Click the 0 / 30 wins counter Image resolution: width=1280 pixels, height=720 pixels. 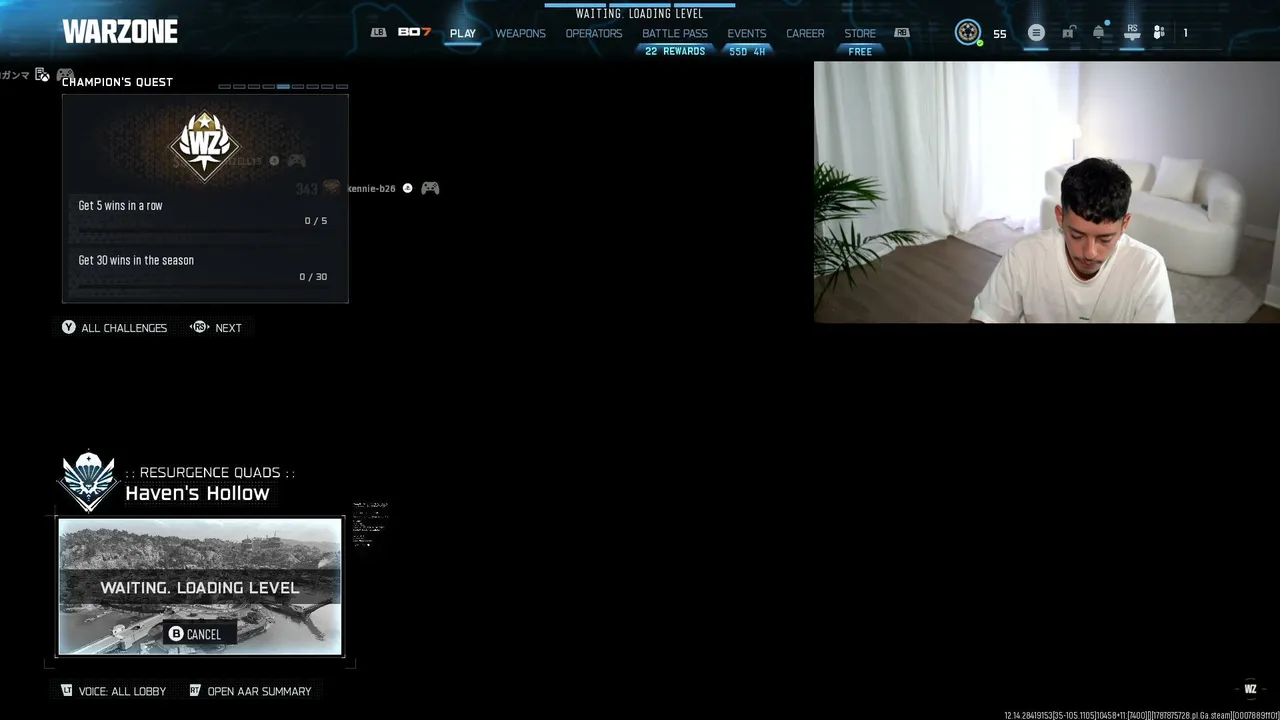(x=313, y=277)
